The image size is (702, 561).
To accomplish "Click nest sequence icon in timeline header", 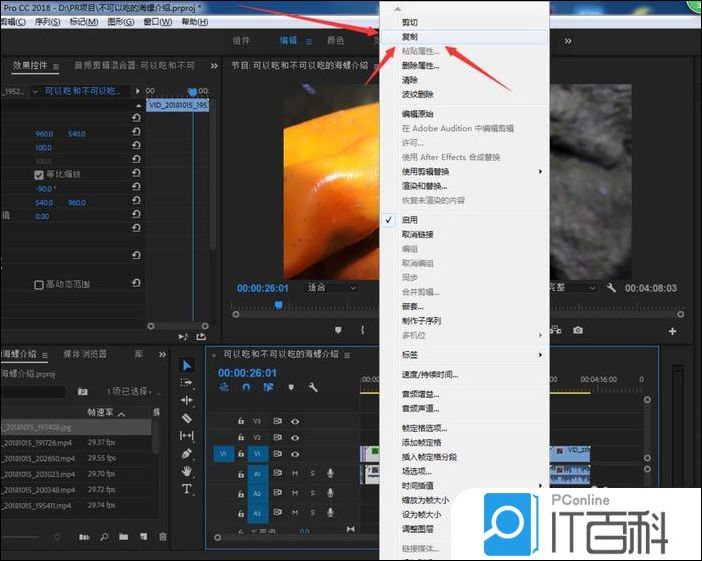I will click(224, 387).
